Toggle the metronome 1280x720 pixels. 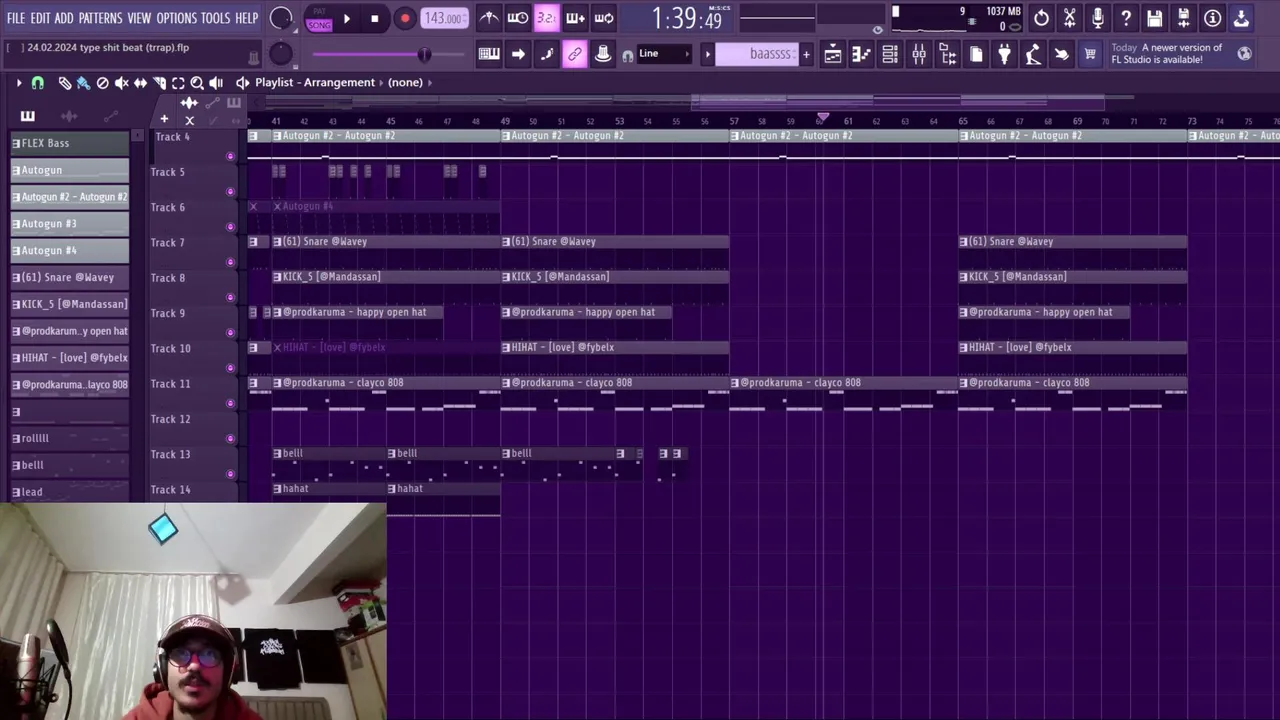(489, 18)
